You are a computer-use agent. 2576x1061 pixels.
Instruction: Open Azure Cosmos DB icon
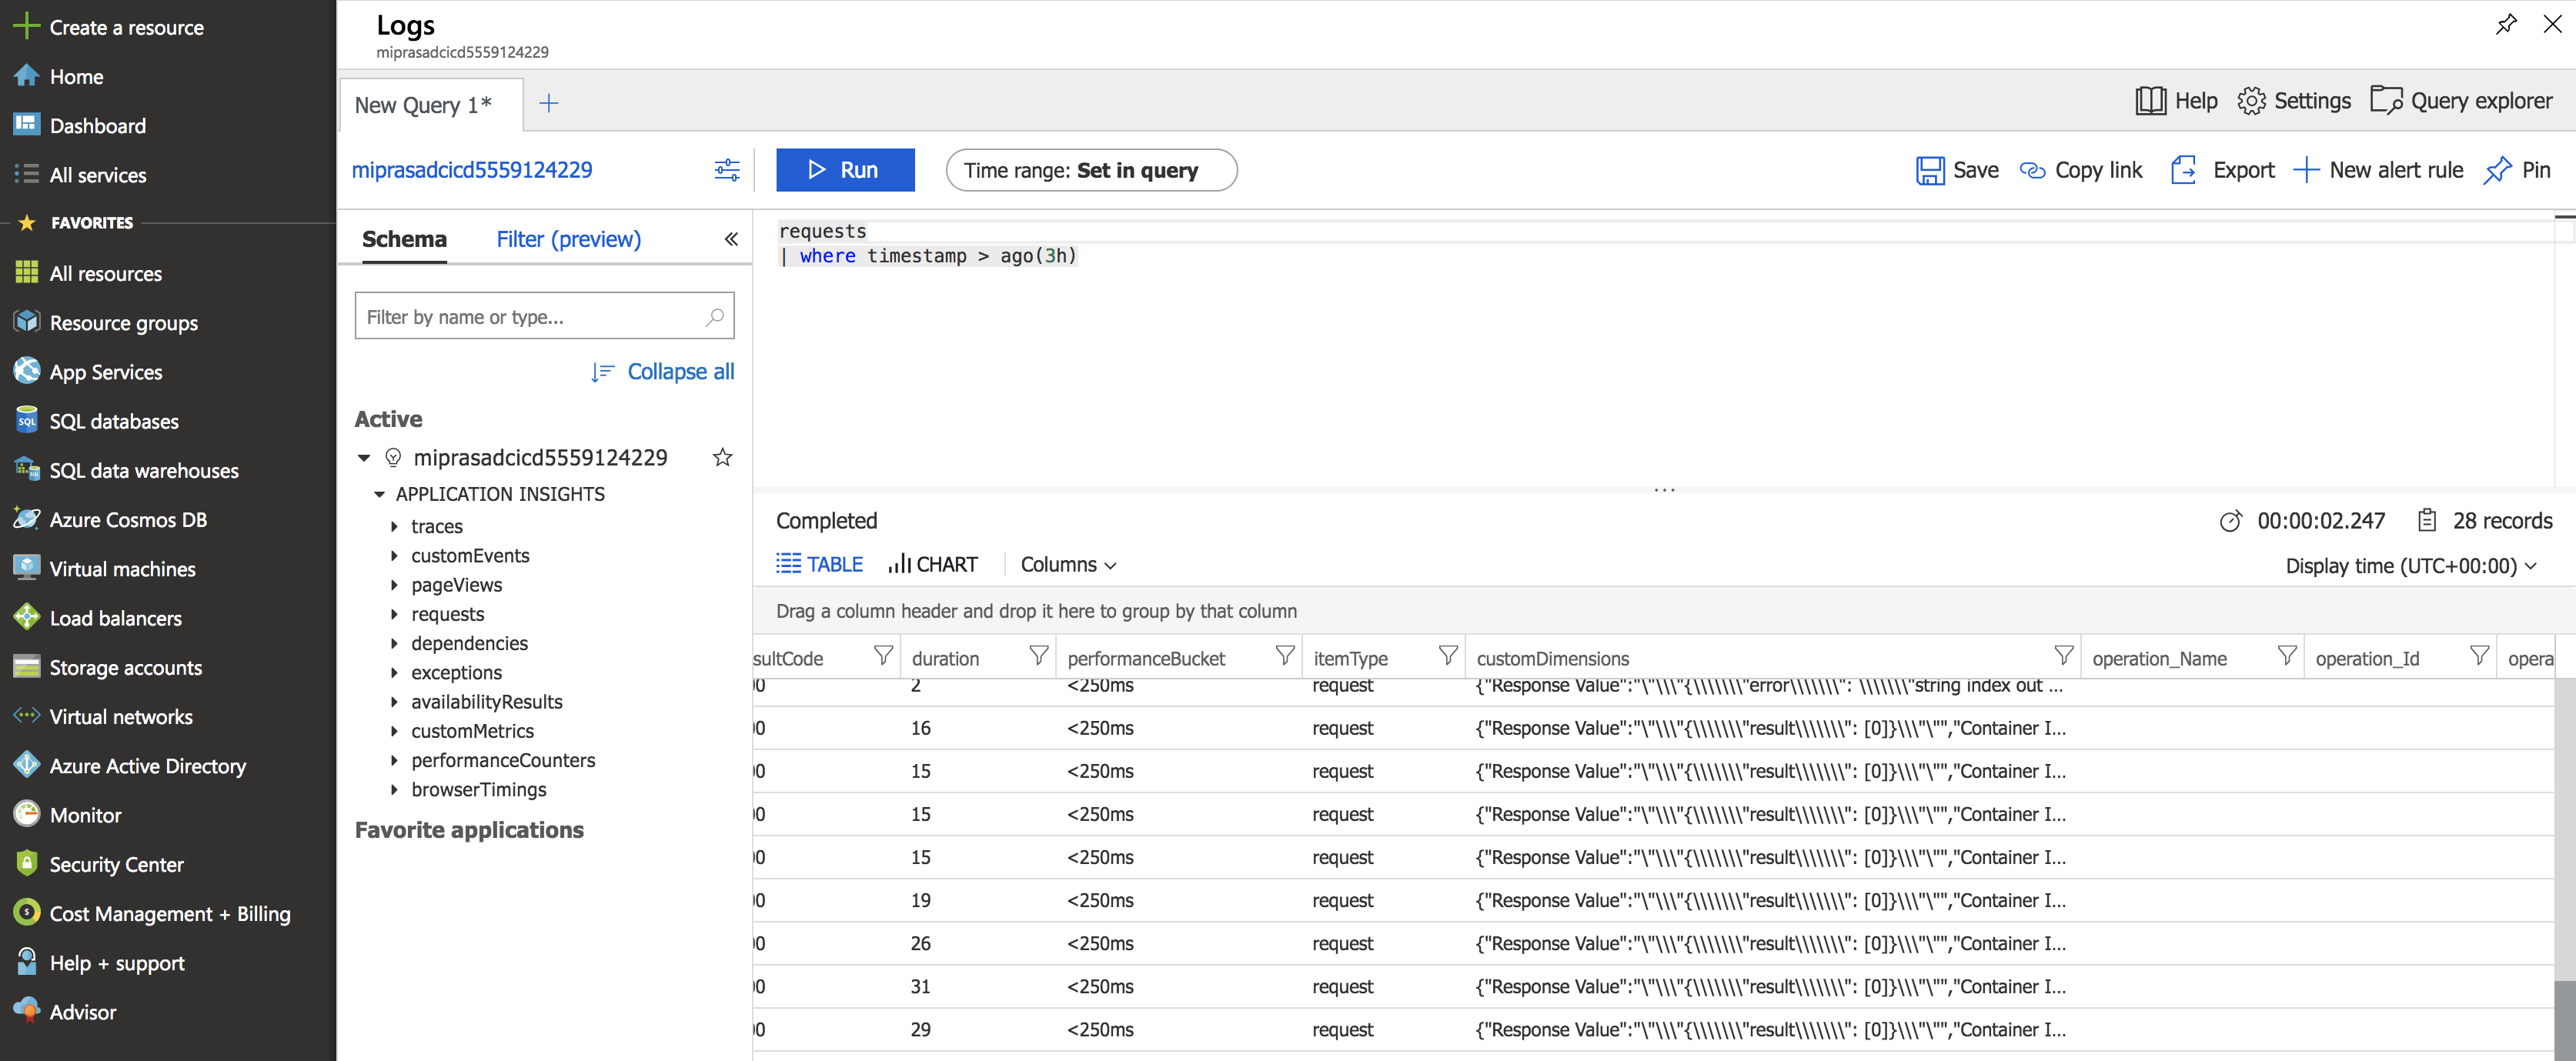point(26,519)
